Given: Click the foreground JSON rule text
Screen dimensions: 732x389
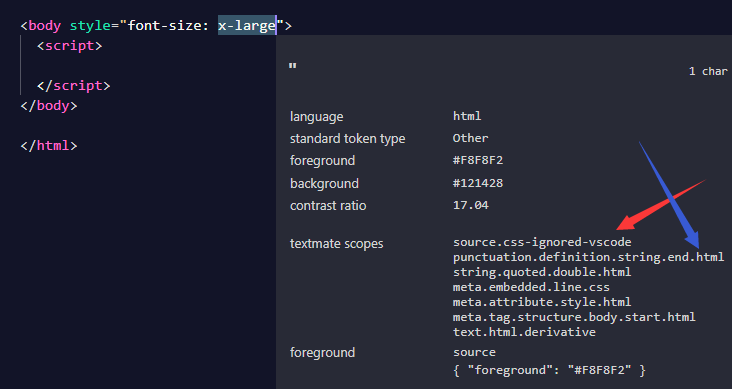Looking at the screenshot, I should (549, 370).
